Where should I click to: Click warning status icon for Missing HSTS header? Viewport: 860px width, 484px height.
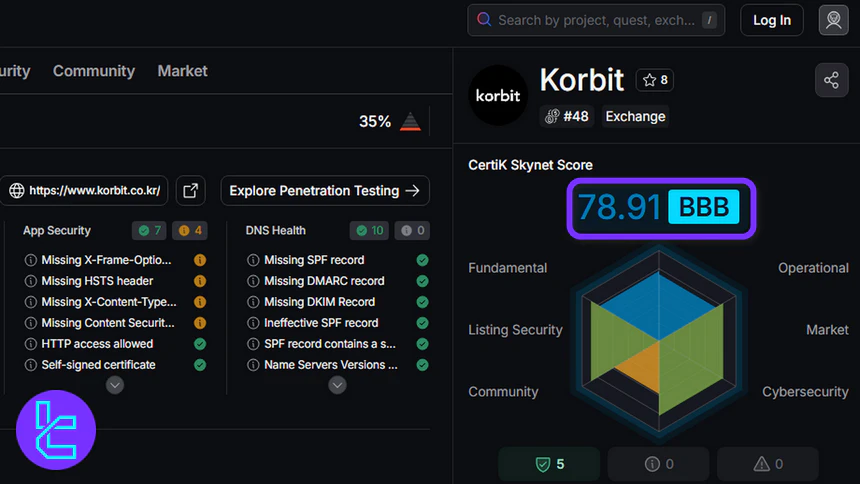[x=200, y=281]
